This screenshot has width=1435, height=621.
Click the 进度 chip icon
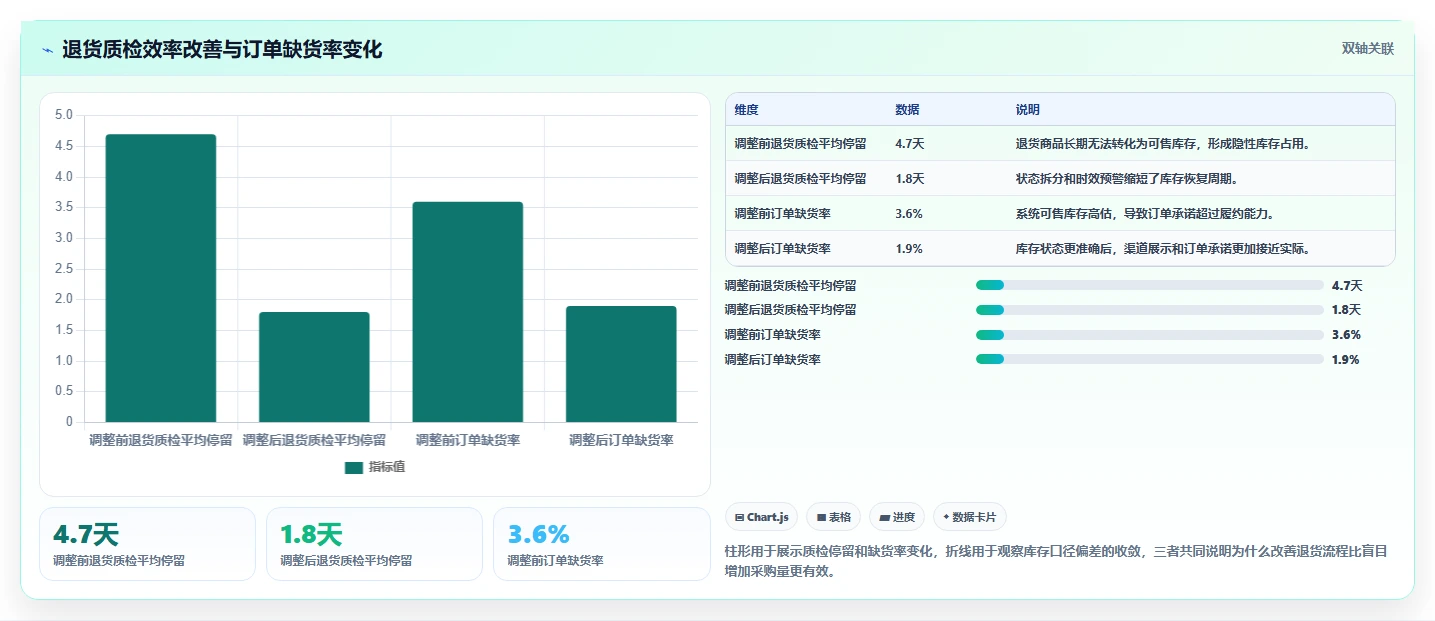pos(885,518)
